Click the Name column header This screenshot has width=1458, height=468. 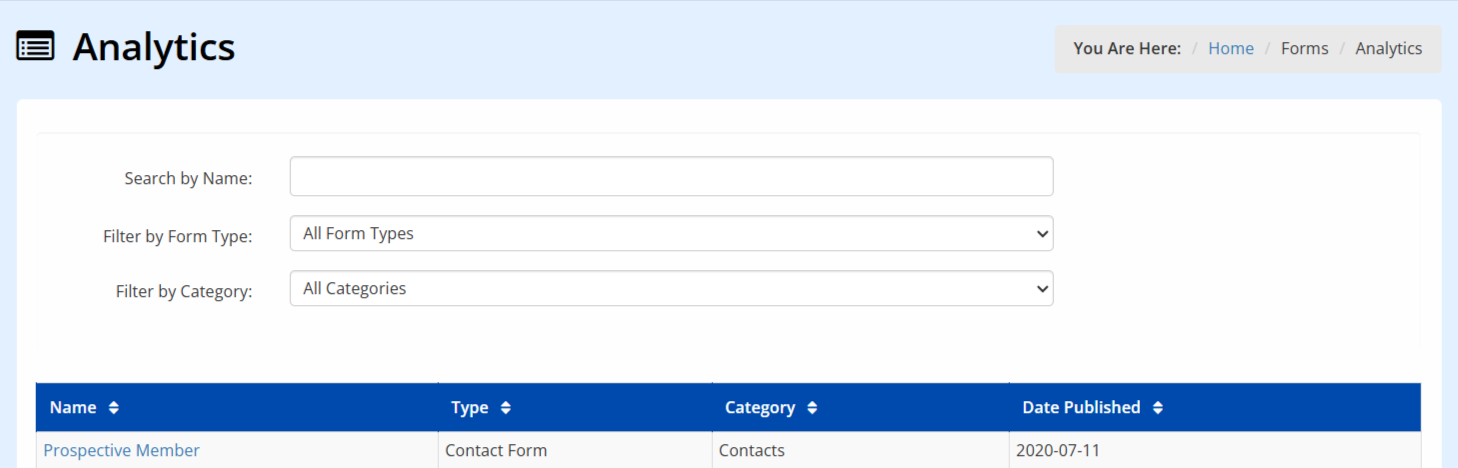point(73,408)
